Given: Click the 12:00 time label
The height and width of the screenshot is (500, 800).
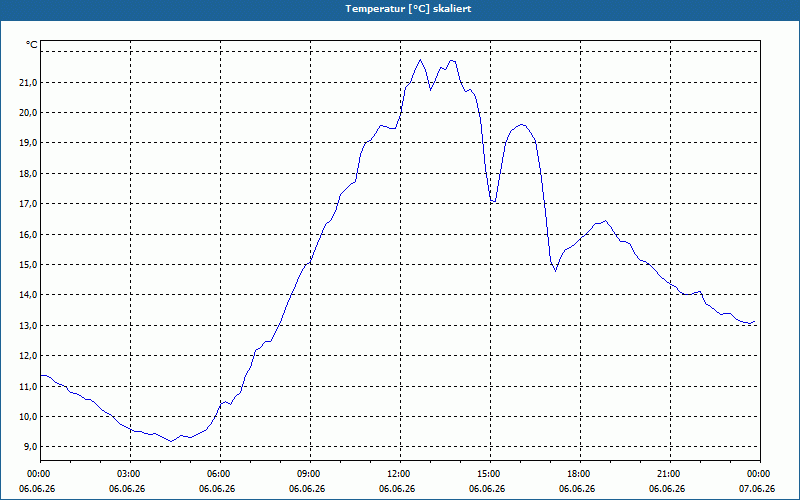Looking at the screenshot, I should point(400,474).
